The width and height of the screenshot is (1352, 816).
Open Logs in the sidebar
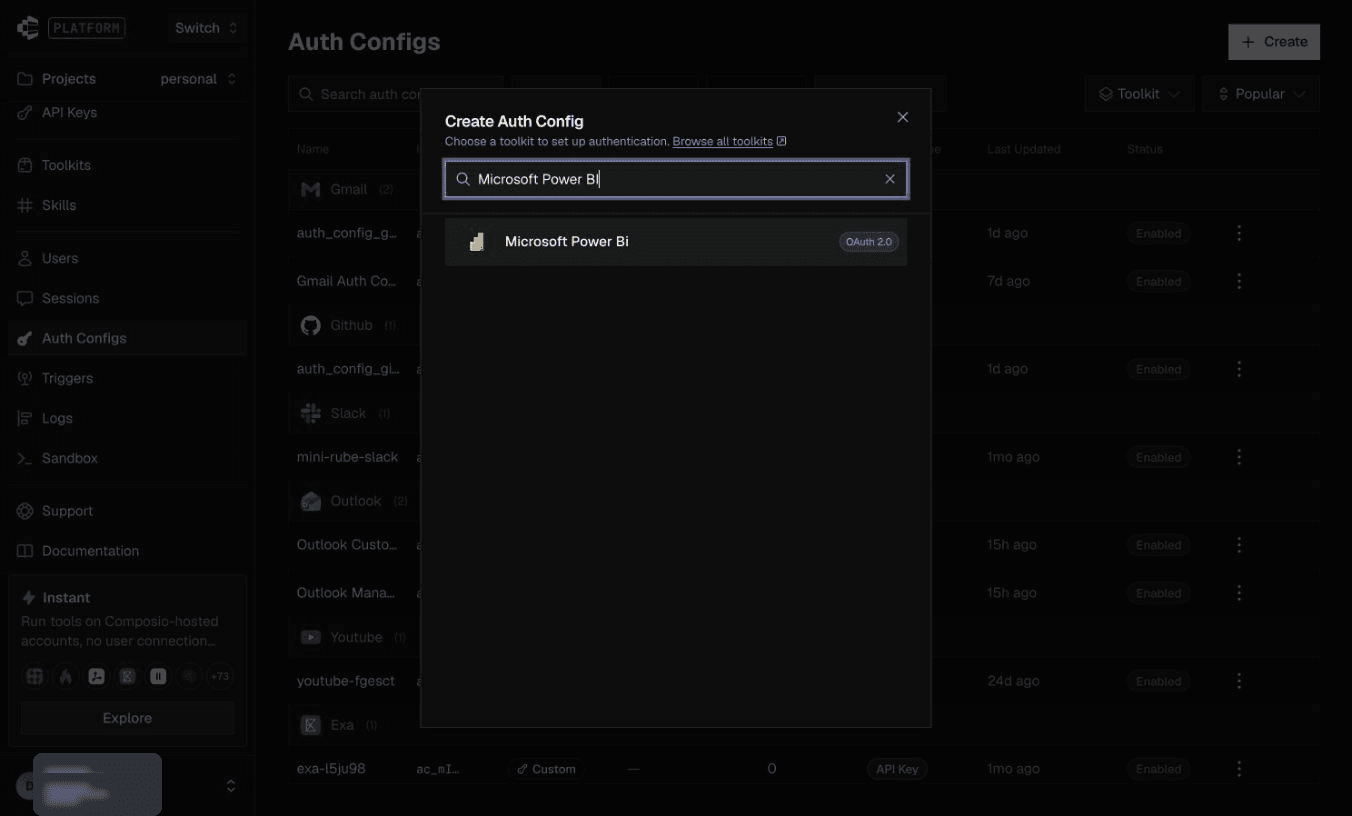click(x=57, y=418)
